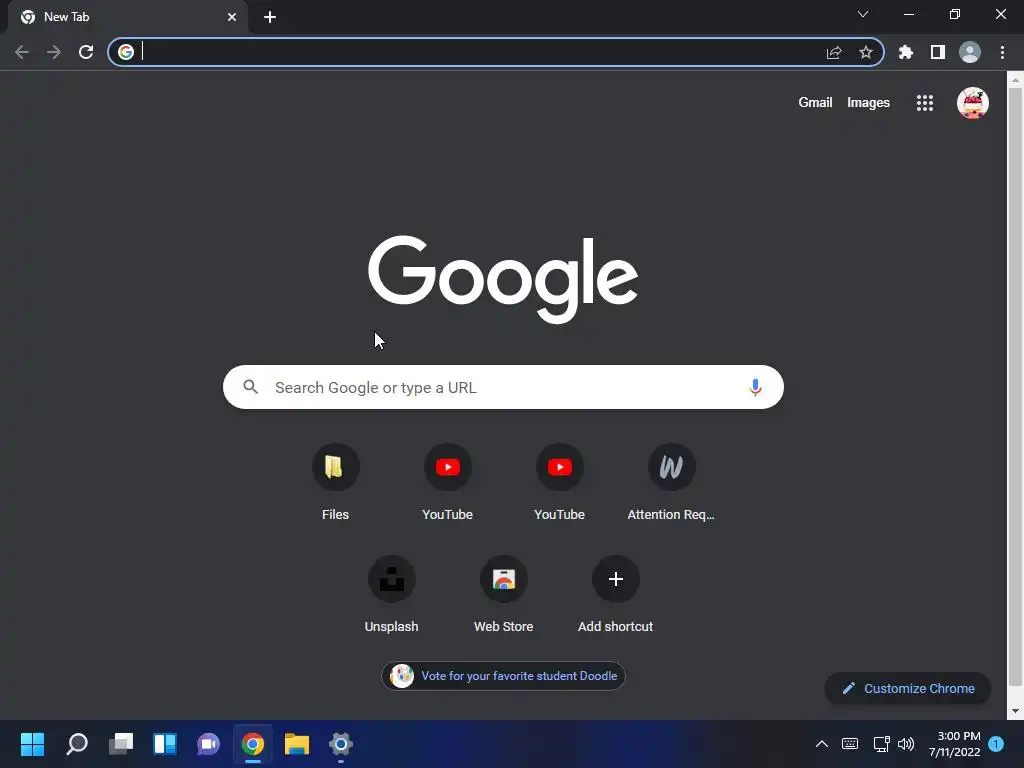1024x768 pixels.
Task: Open the Files shortcut
Action: (x=335, y=483)
